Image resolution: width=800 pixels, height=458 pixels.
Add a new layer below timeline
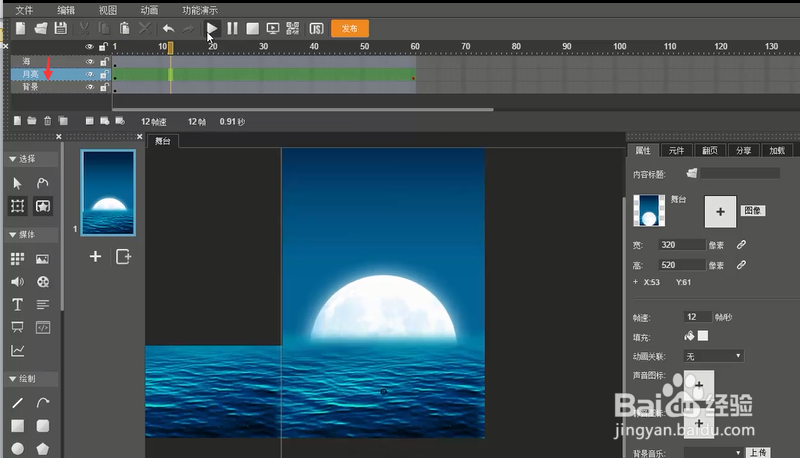click(x=17, y=121)
